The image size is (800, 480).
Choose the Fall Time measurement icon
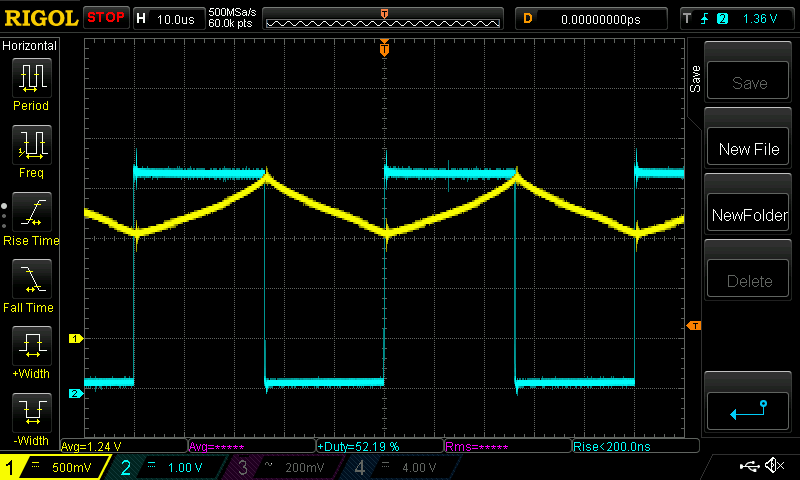pos(31,282)
